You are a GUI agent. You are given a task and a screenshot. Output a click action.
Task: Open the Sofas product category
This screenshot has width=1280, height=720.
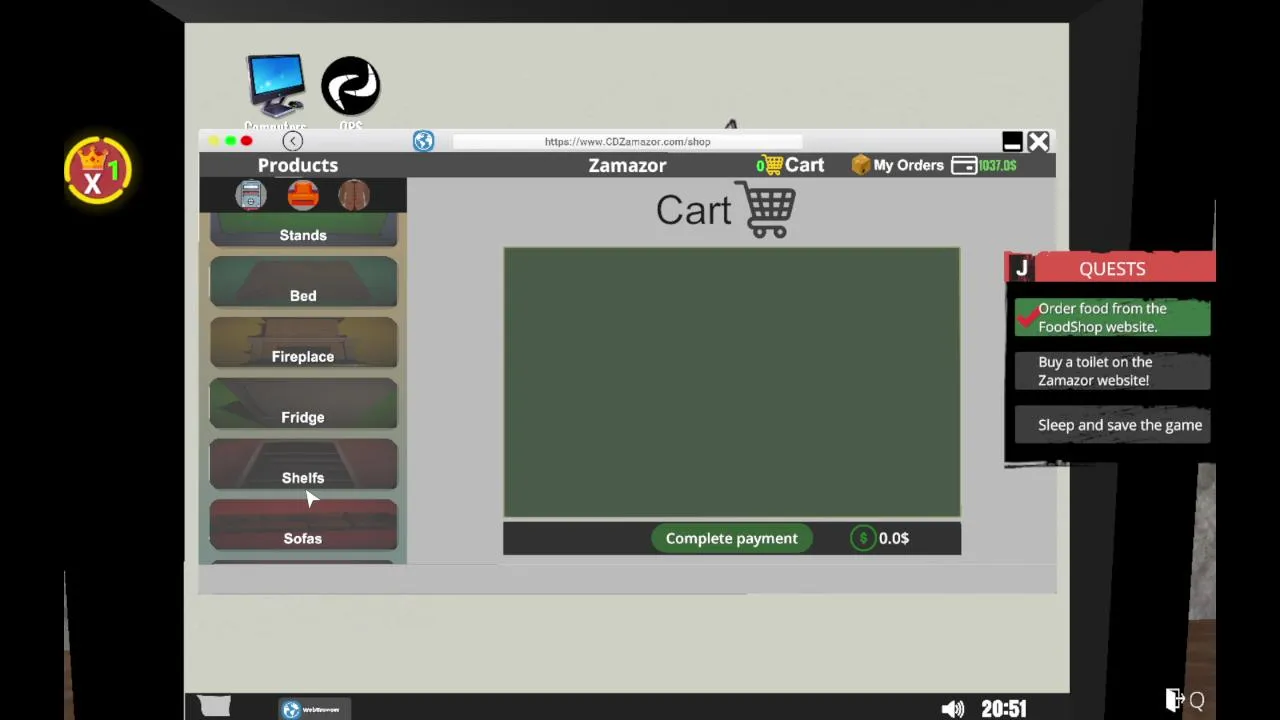point(303,526)
